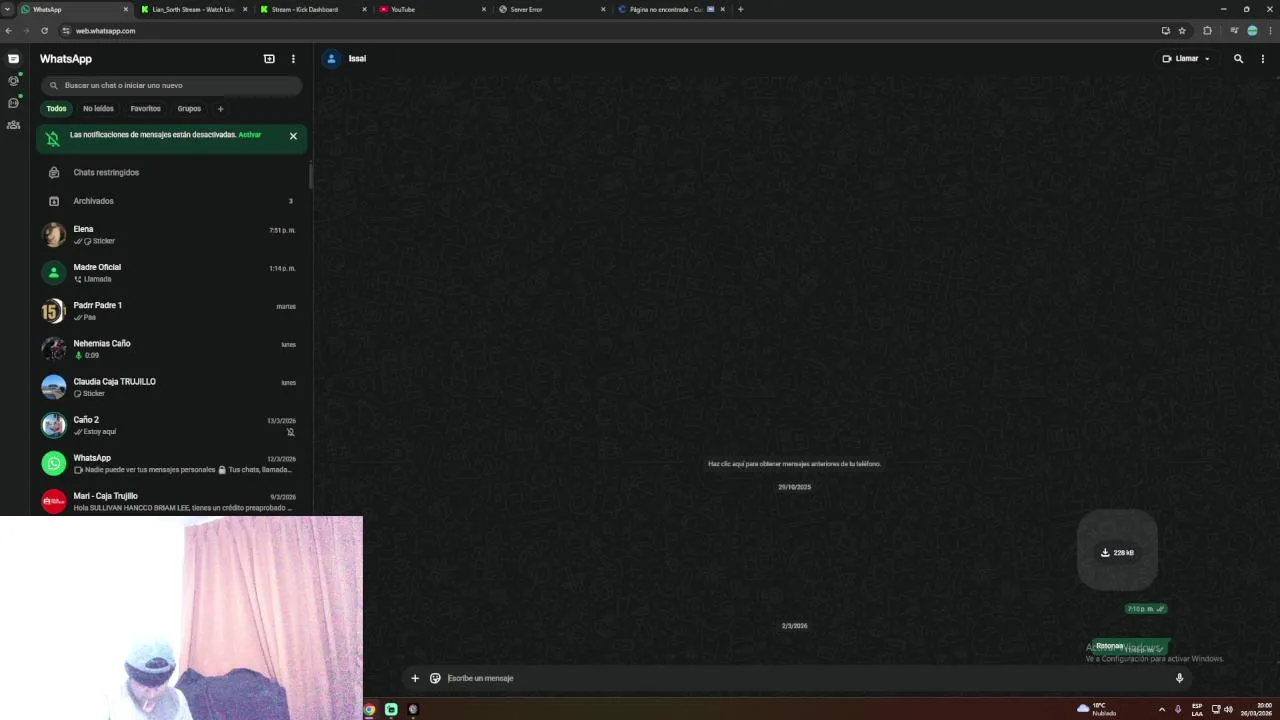This screenshot has height=720, width=1280.
Task: Open the Nehemias Caño chat
Action: [x=172, y=349]
